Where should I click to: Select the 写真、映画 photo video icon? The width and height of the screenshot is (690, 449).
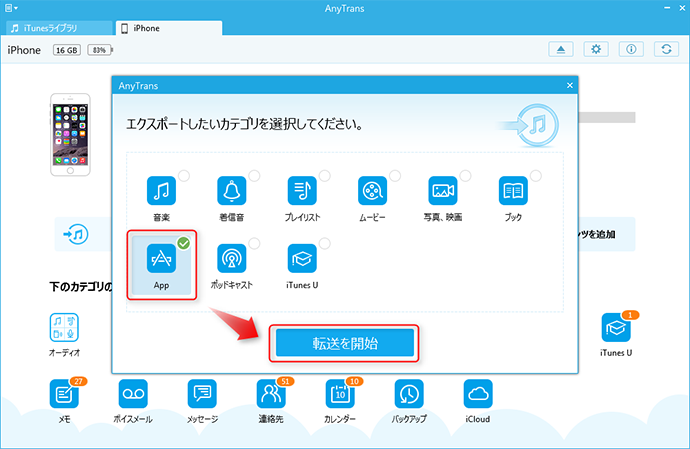coord(443,191)
